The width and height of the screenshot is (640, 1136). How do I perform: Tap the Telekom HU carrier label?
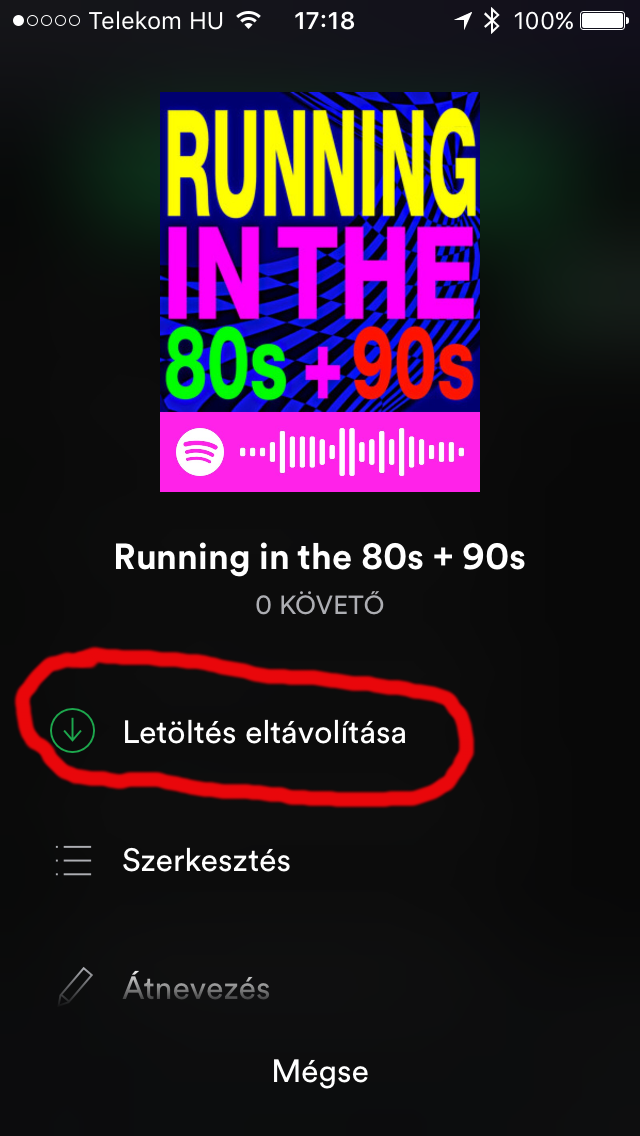point(156,21)
